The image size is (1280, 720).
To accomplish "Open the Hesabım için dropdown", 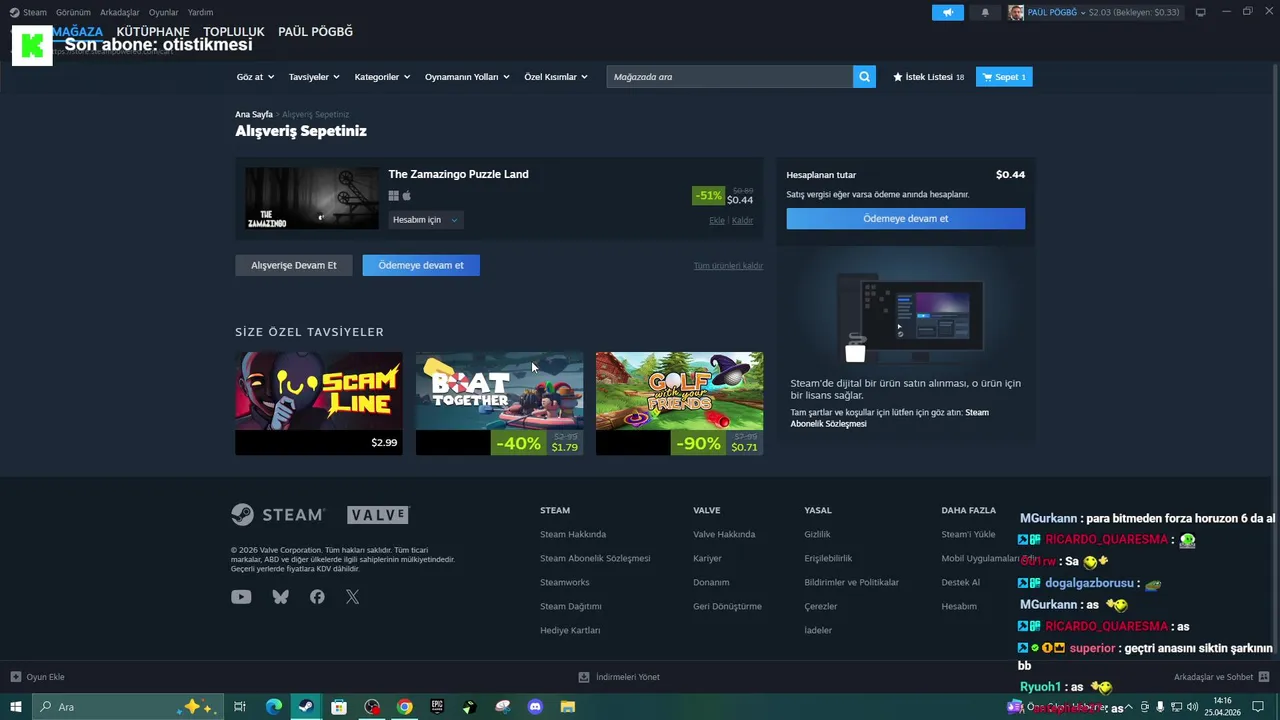I will (x=425, y=220).
